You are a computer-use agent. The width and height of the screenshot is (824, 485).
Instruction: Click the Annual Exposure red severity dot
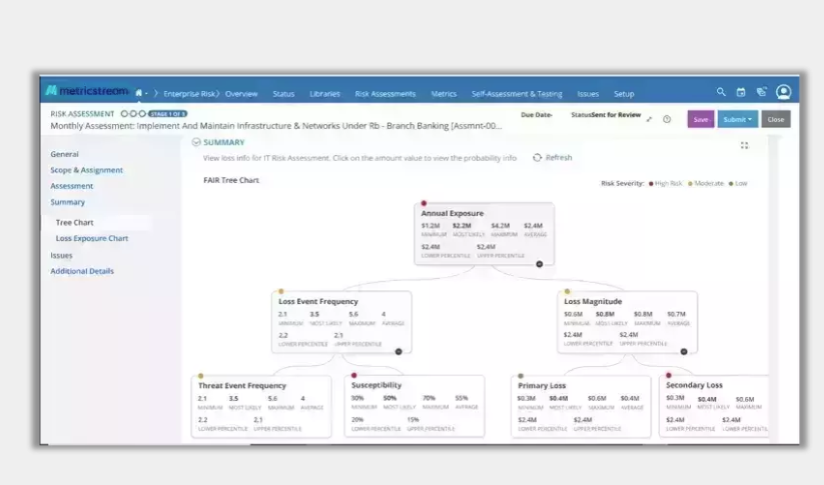[424, 203]
